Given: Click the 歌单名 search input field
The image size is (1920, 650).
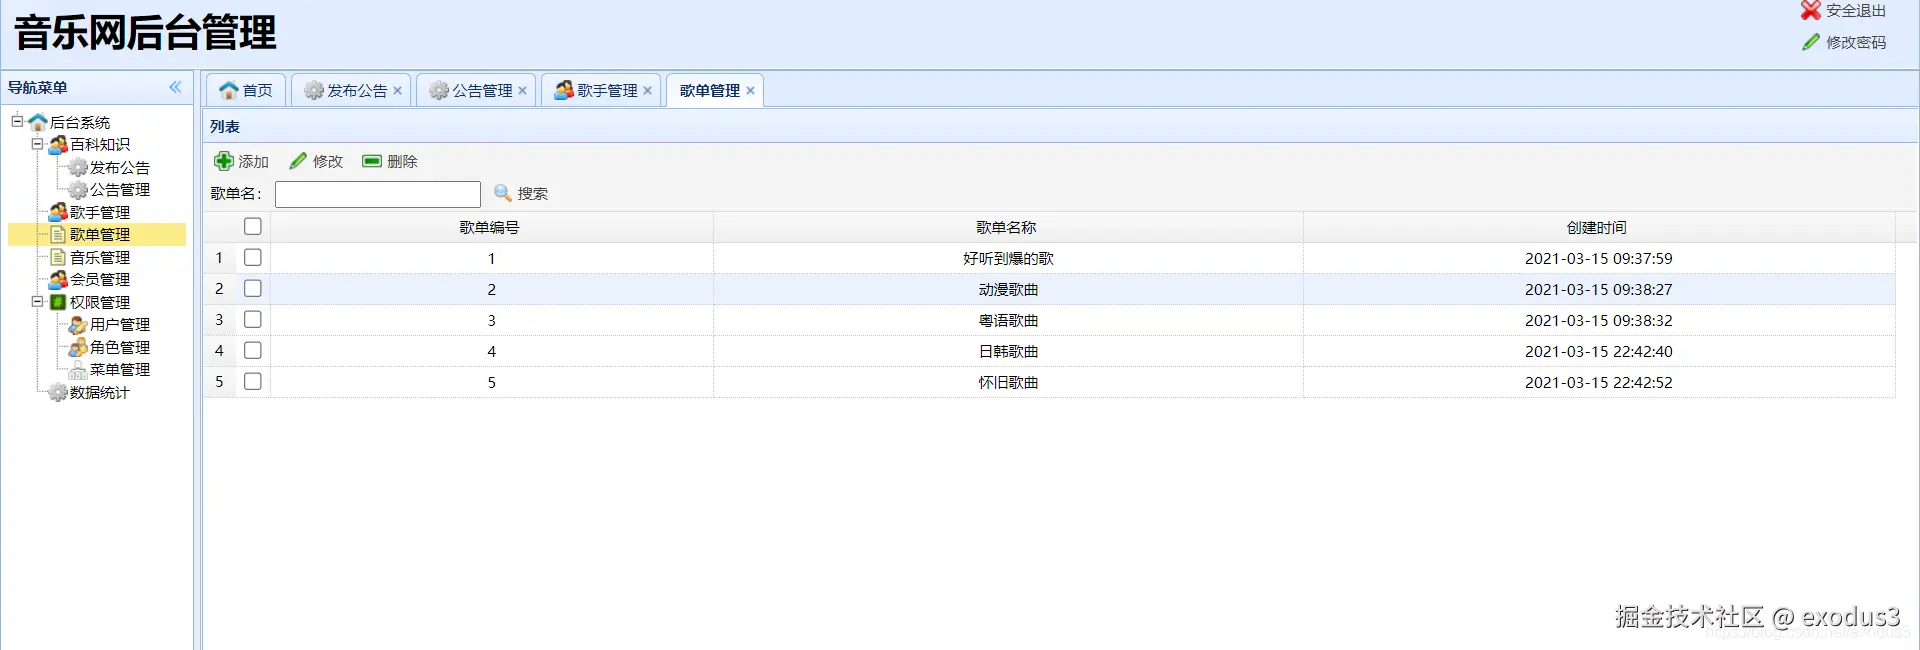Looking at the screenshot, I should (x=378, y=194).
